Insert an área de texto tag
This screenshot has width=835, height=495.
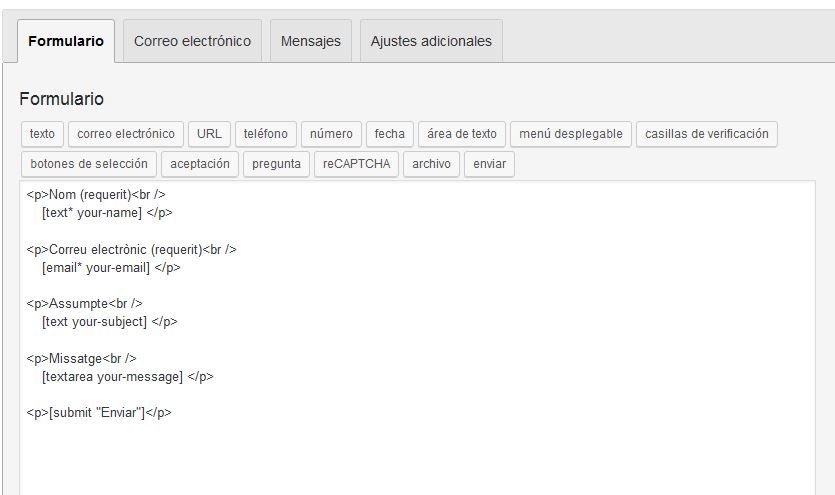click(x=462, y=134)
